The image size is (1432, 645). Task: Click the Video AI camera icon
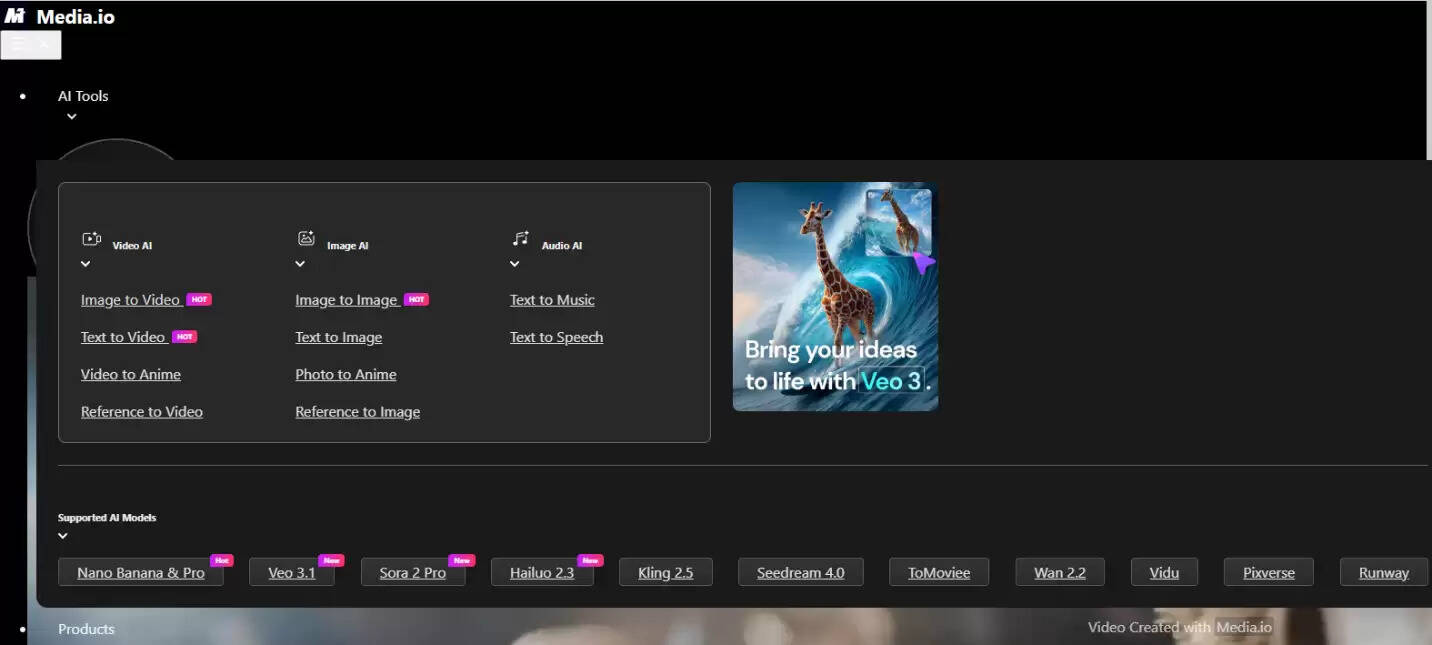(92, 239)
